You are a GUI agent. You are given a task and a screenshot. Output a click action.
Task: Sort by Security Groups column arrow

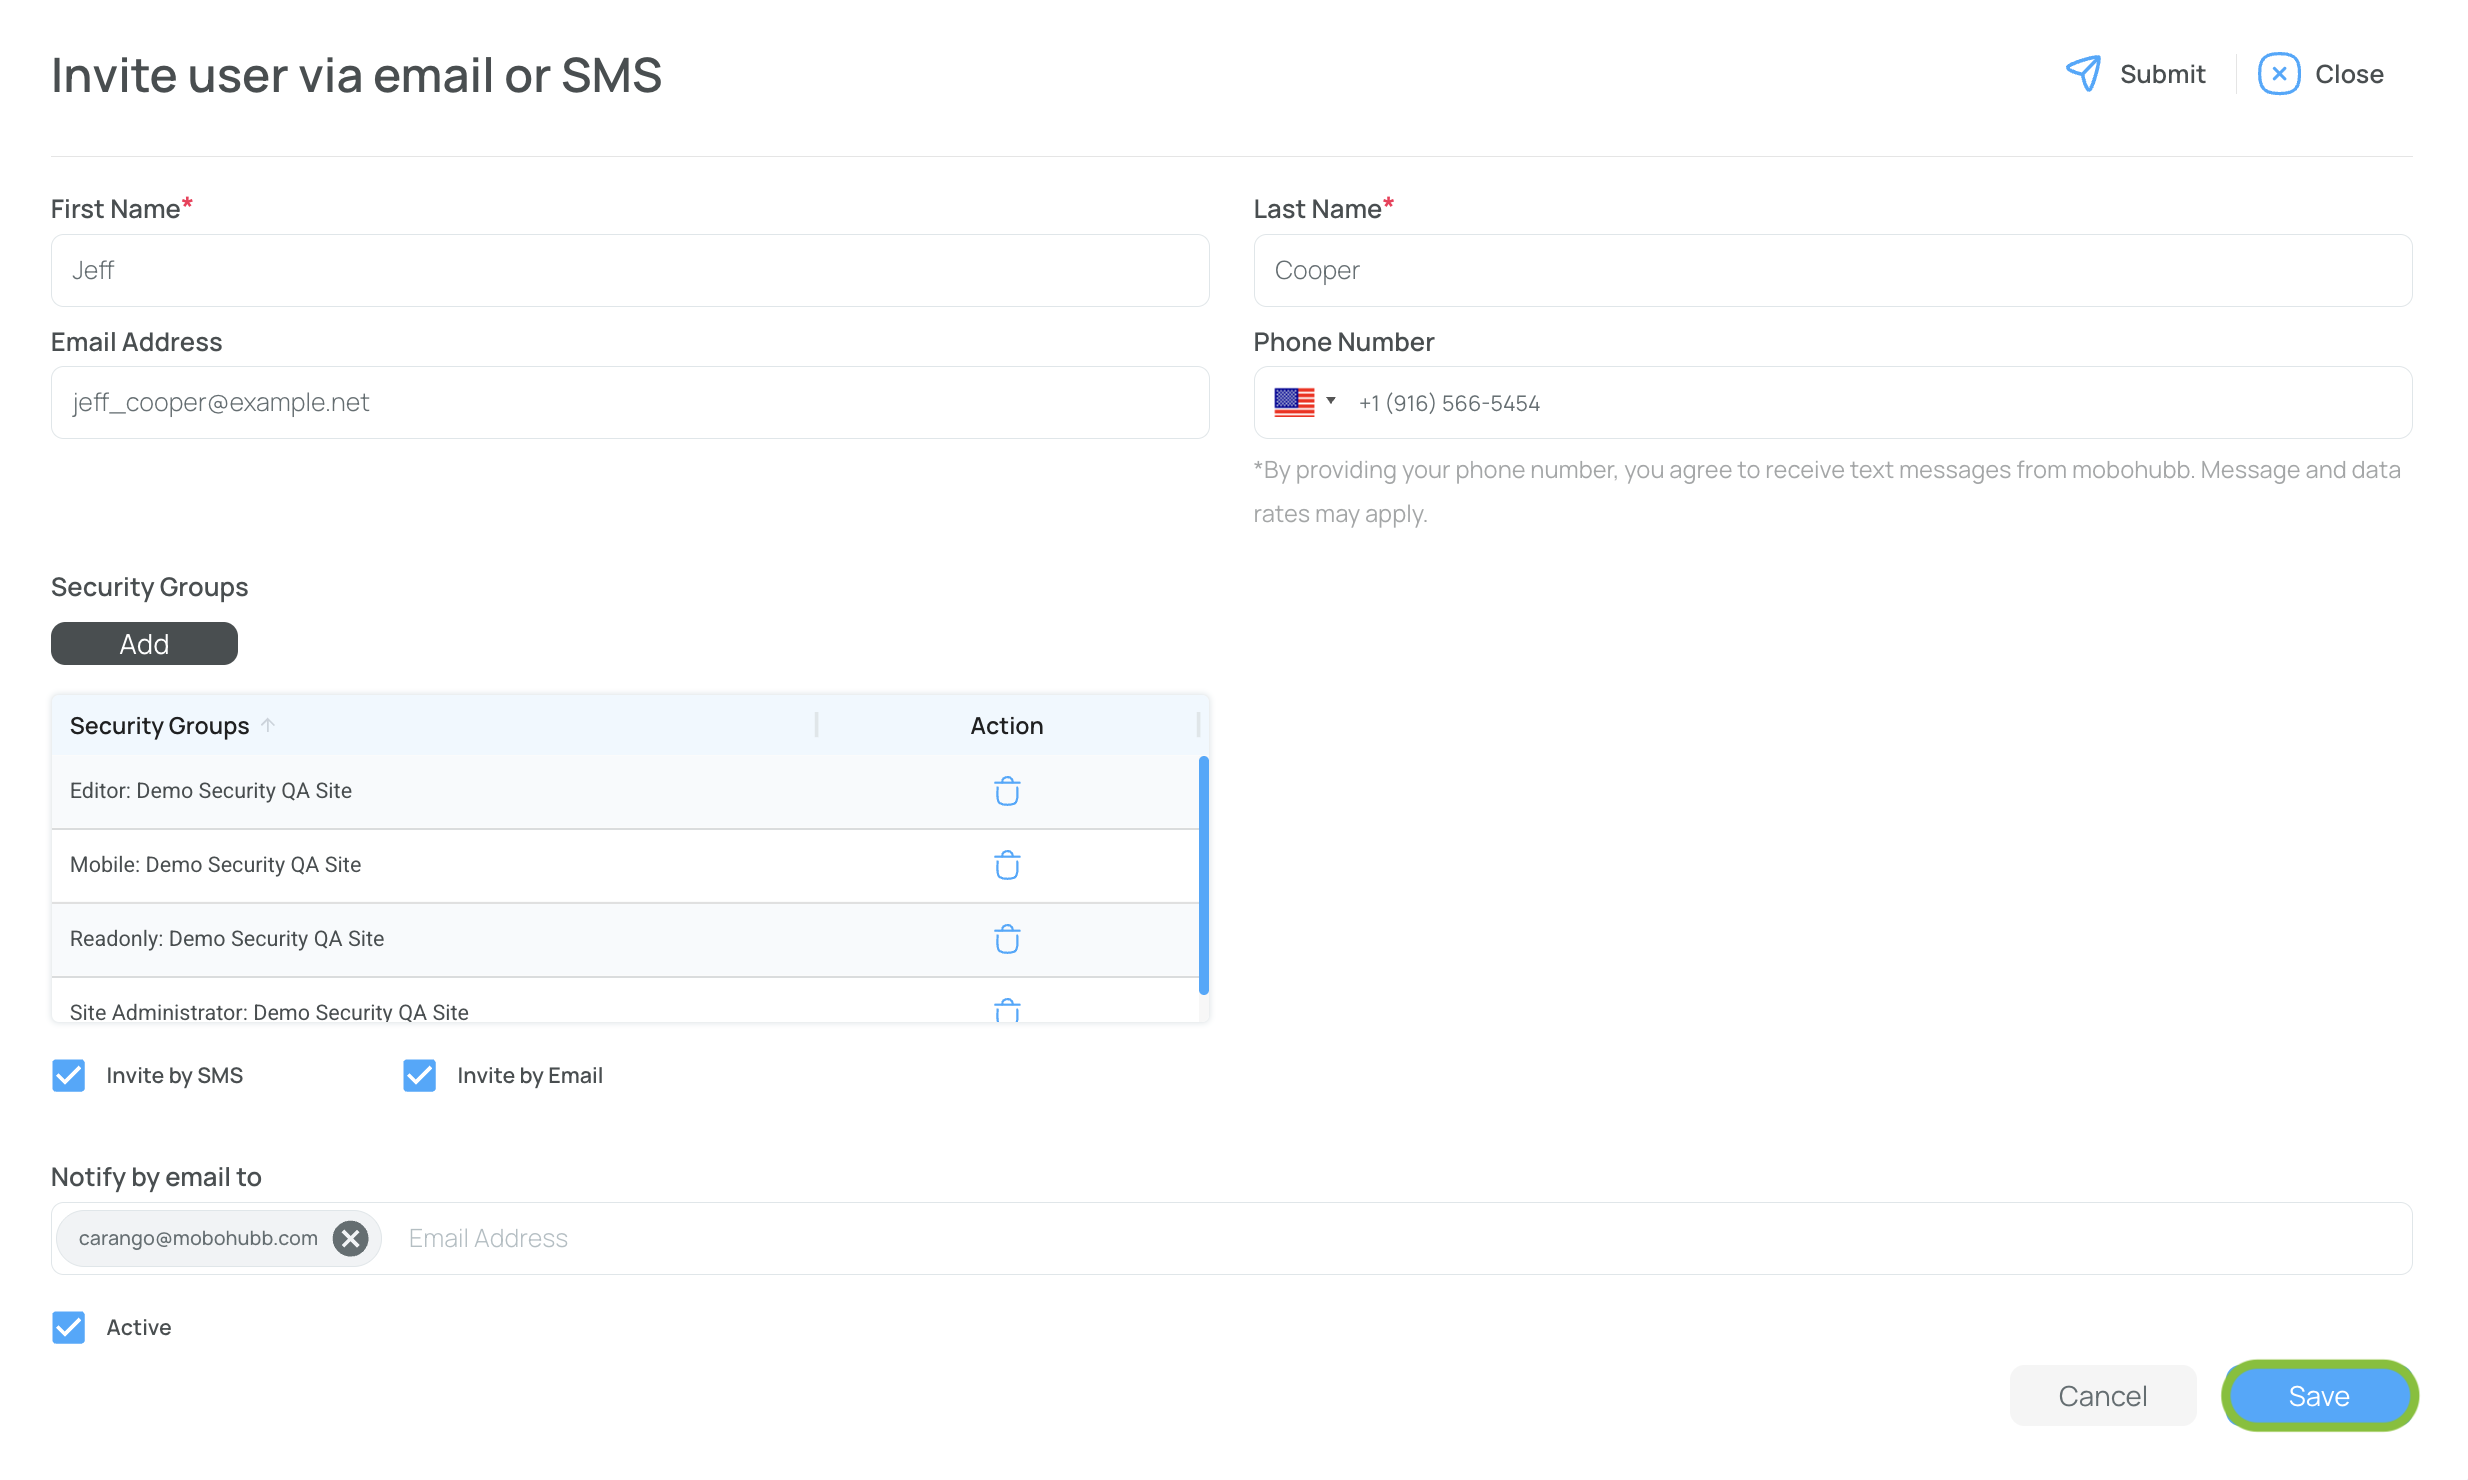pyautogui.click(x=268, y=725)
